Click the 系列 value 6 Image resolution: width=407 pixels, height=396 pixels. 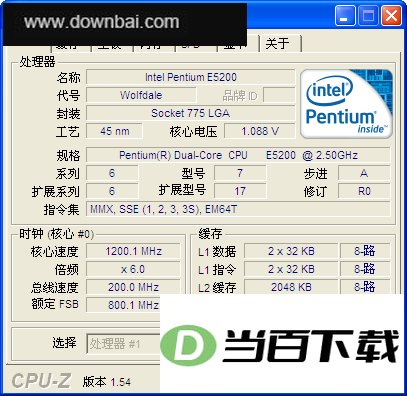tap(112, 173)
